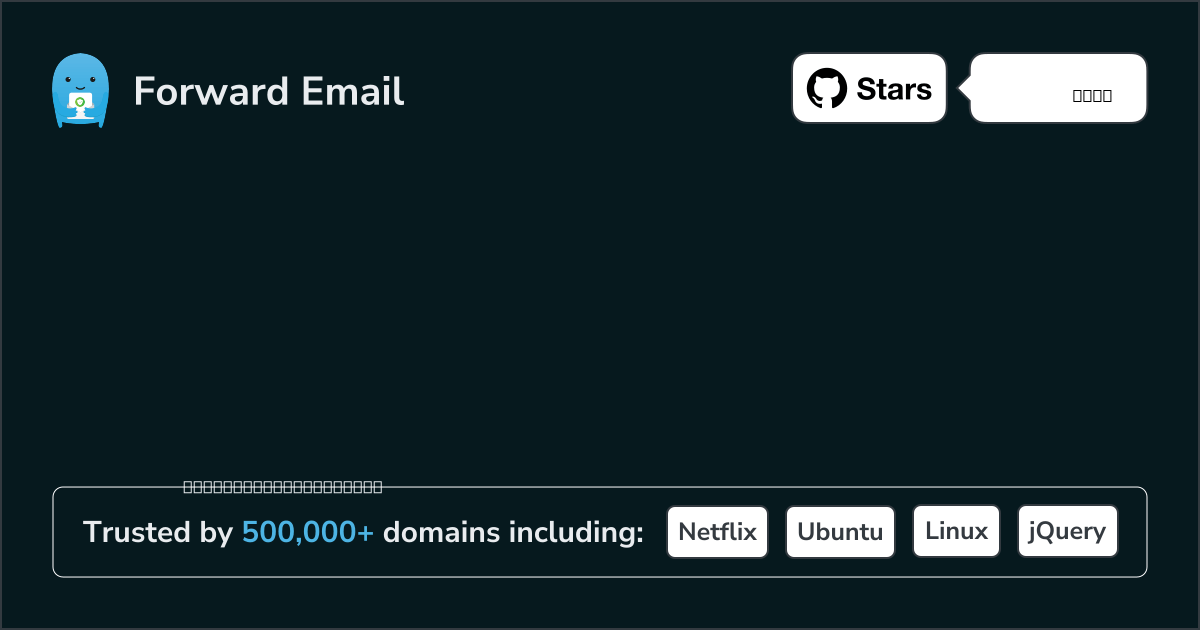The height and width of the screenshot is (630, 1200).
Task: Click the word "Stars" label
Action: (894, 89)
